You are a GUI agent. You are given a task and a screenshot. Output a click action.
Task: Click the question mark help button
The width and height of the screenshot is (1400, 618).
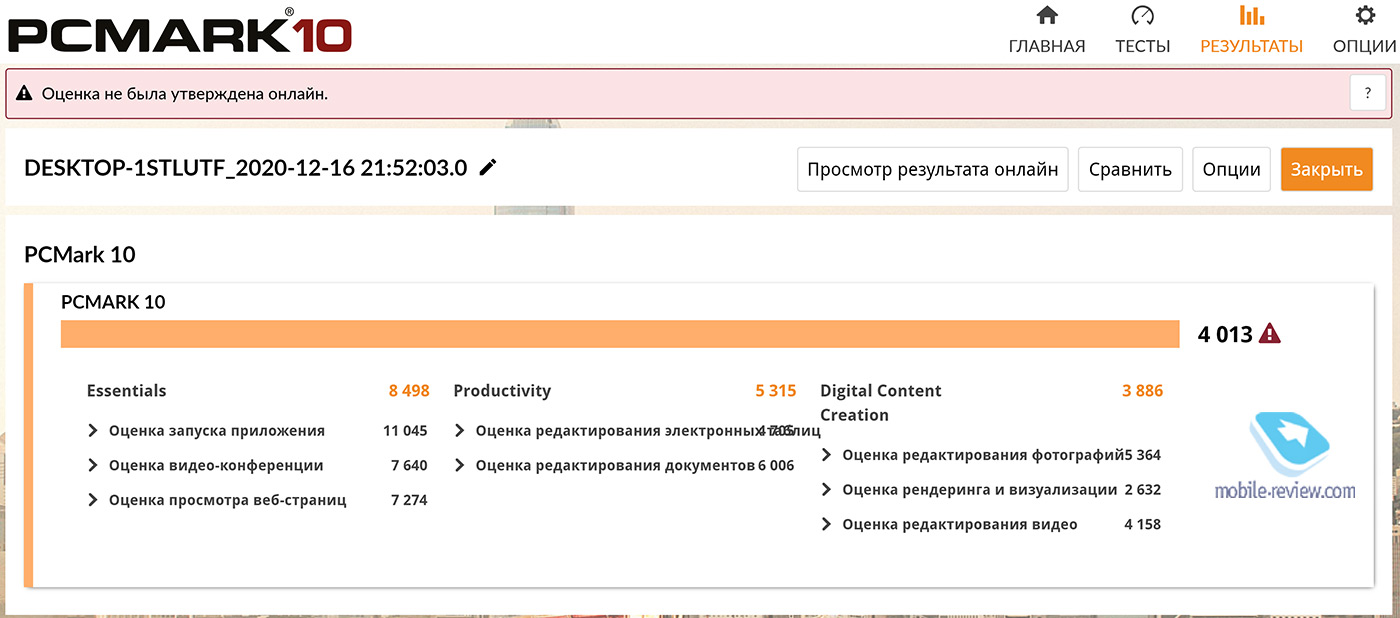tap(1367, 93)
